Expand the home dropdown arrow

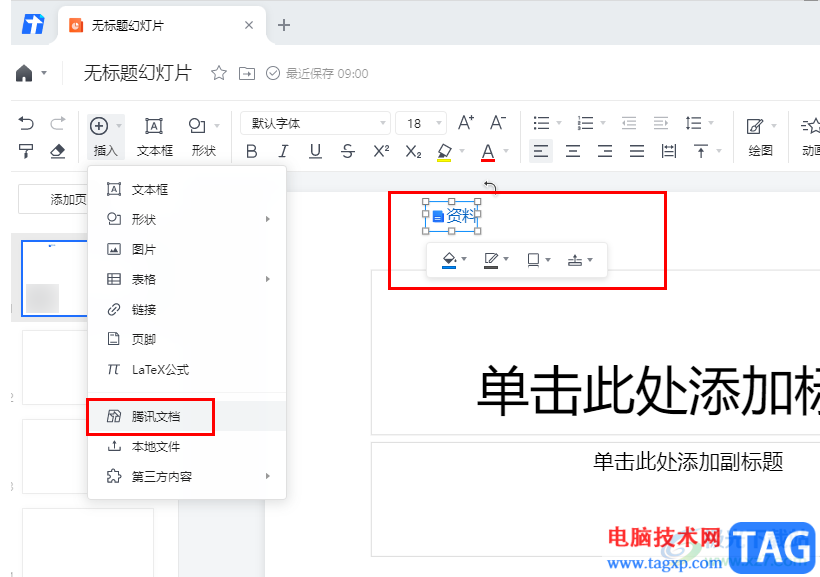click(44, 73)
